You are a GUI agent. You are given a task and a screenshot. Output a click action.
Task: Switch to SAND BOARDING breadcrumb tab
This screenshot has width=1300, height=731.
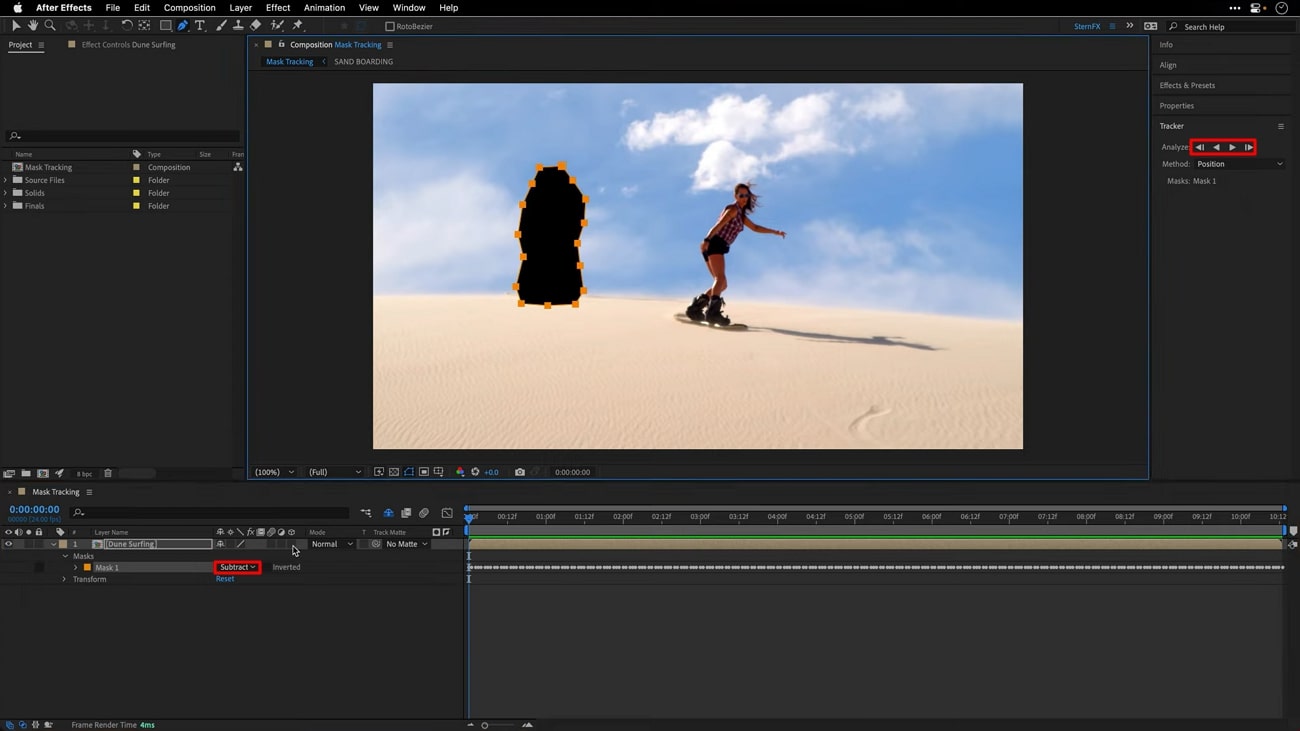click(363, 62)
